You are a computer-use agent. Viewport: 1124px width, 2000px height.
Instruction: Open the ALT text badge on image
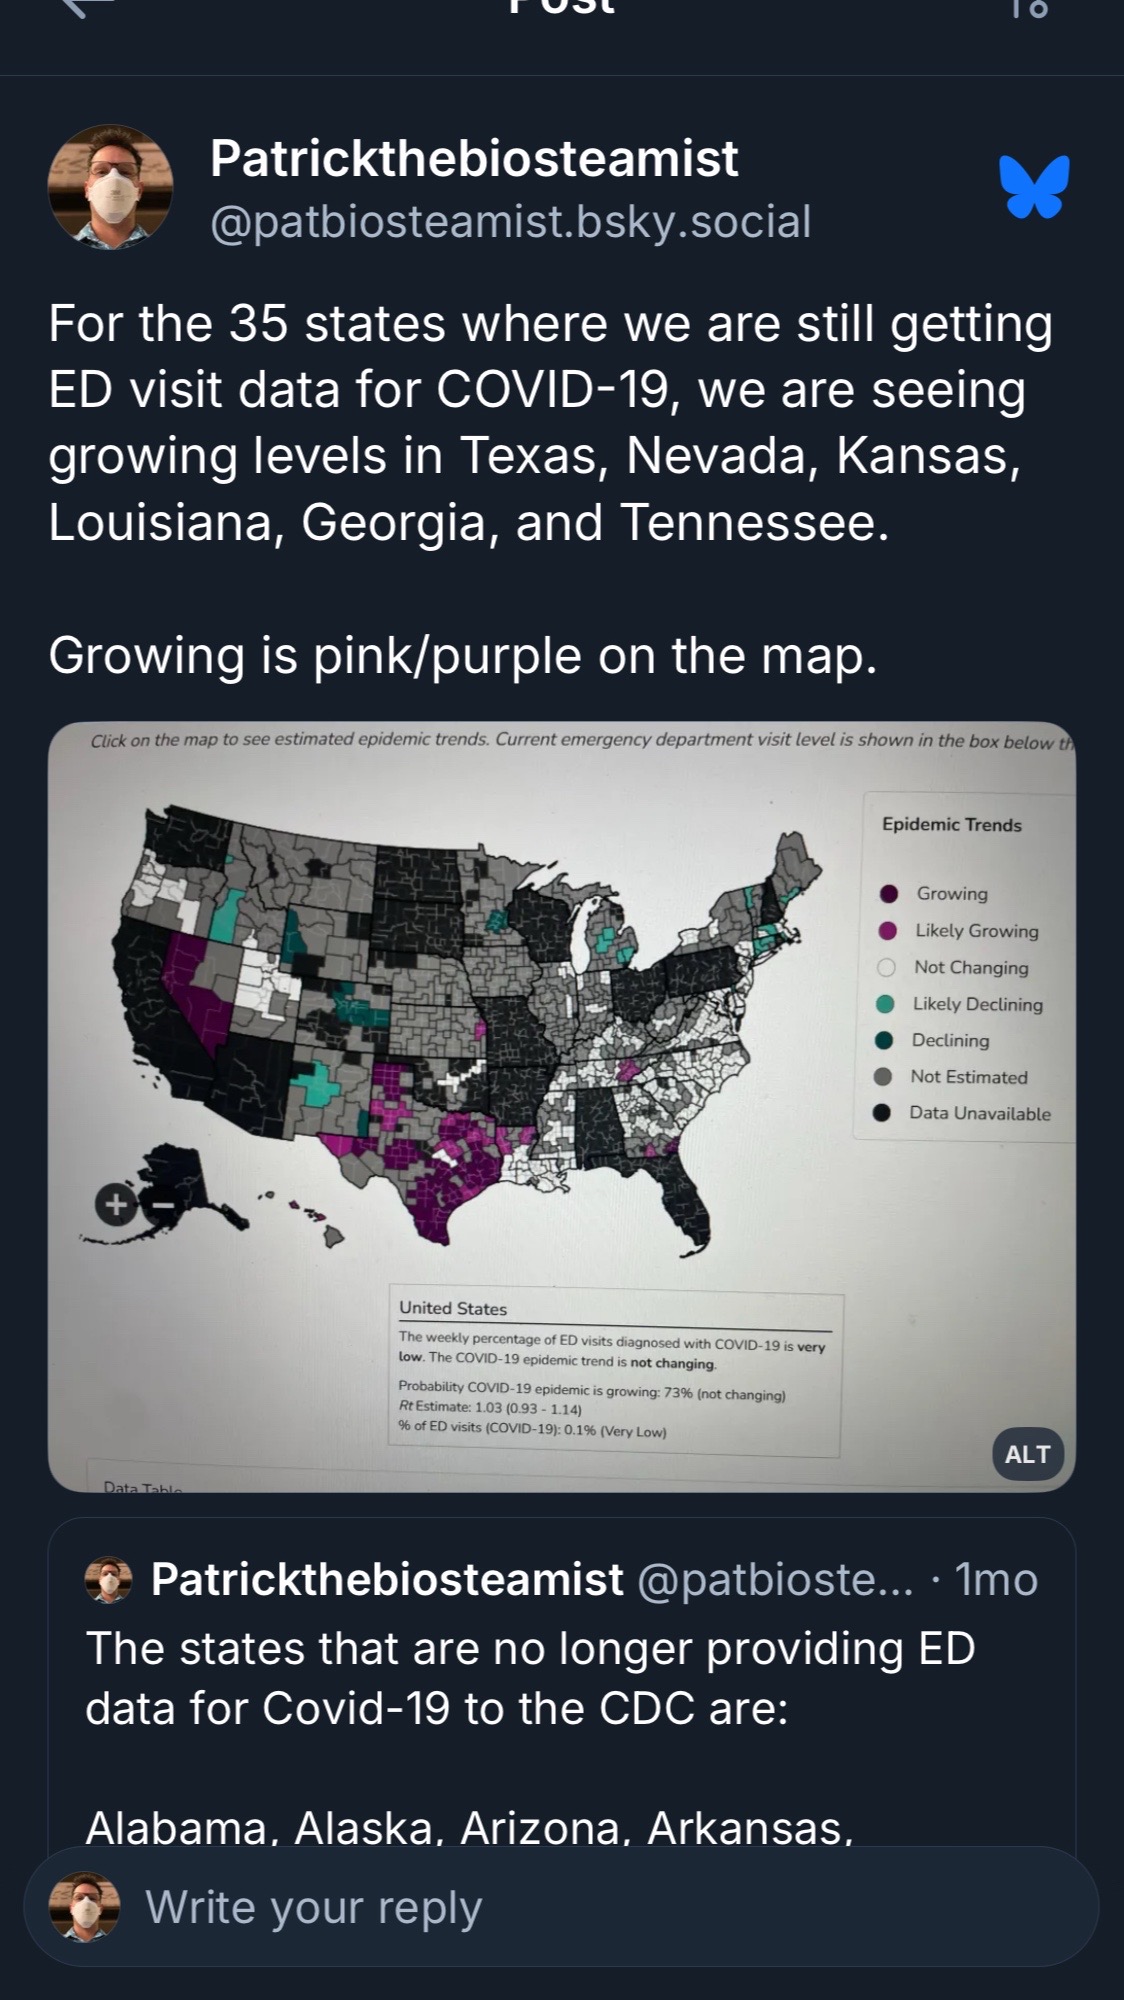[1027, 1454]
